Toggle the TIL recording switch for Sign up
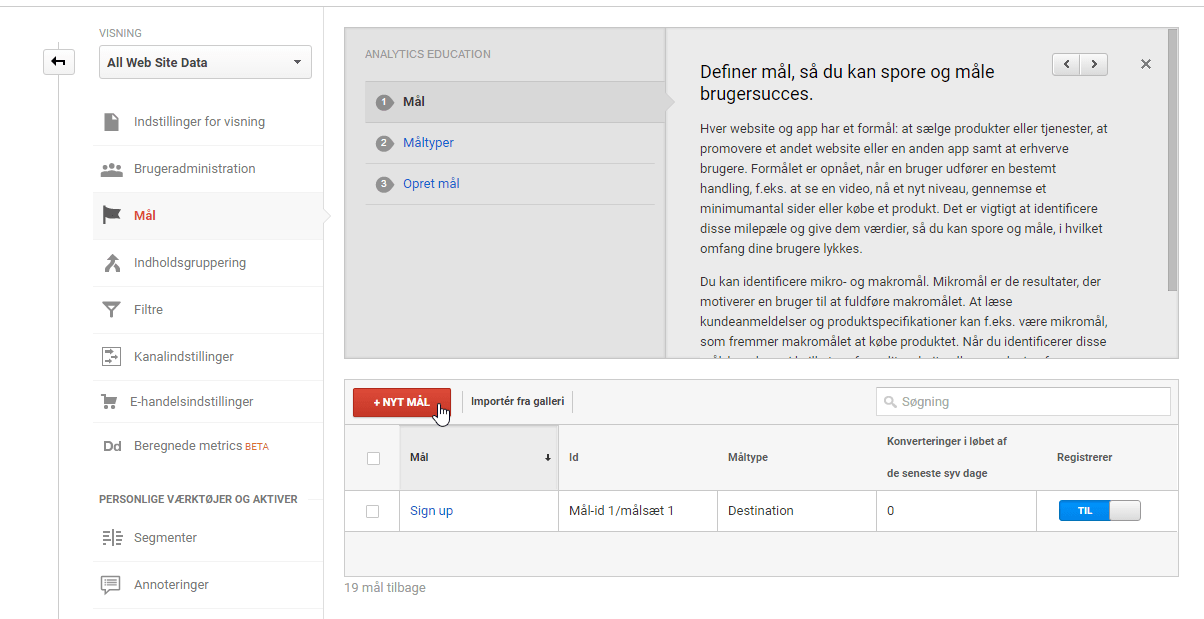The width and height of the screenshot is (1204, 619). [1099, 511]
